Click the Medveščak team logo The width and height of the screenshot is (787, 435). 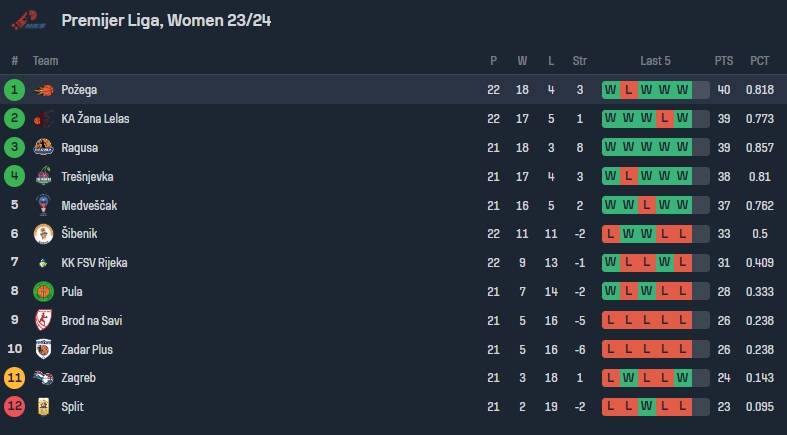click(44, 205)
